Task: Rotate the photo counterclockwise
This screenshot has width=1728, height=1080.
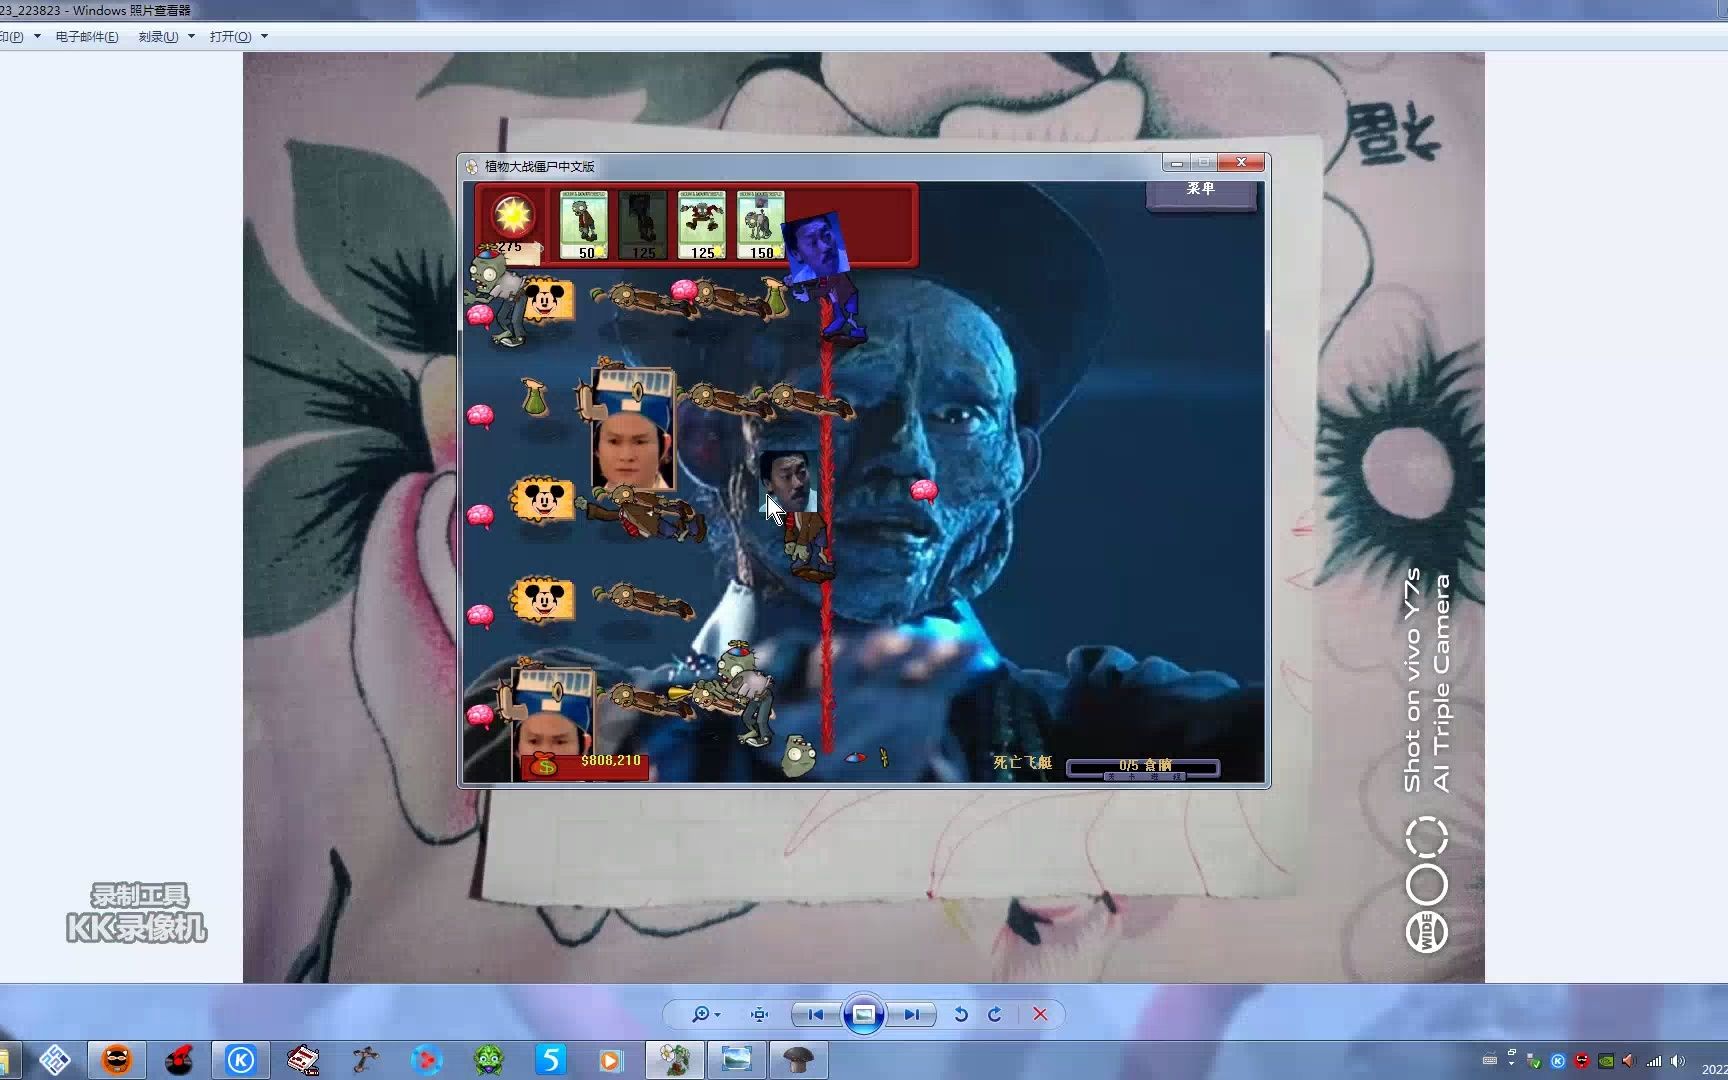Action: point(961,1014)
